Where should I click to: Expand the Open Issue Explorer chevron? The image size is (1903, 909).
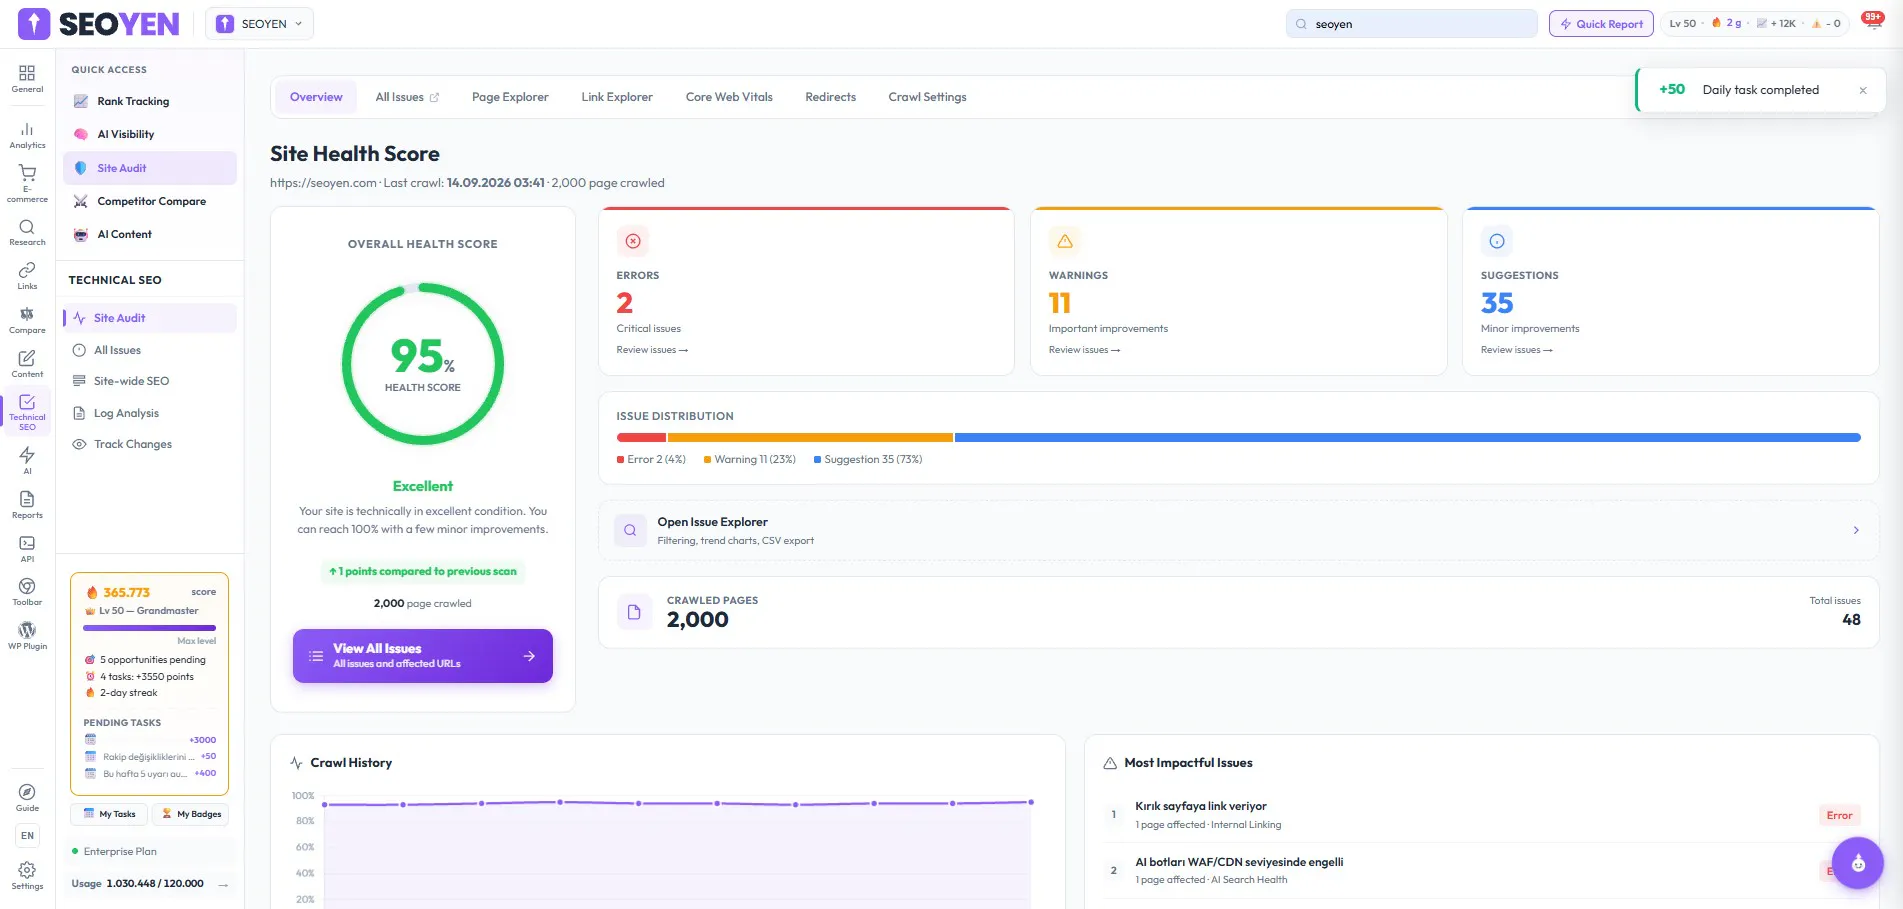click(x=1856, y=530)
